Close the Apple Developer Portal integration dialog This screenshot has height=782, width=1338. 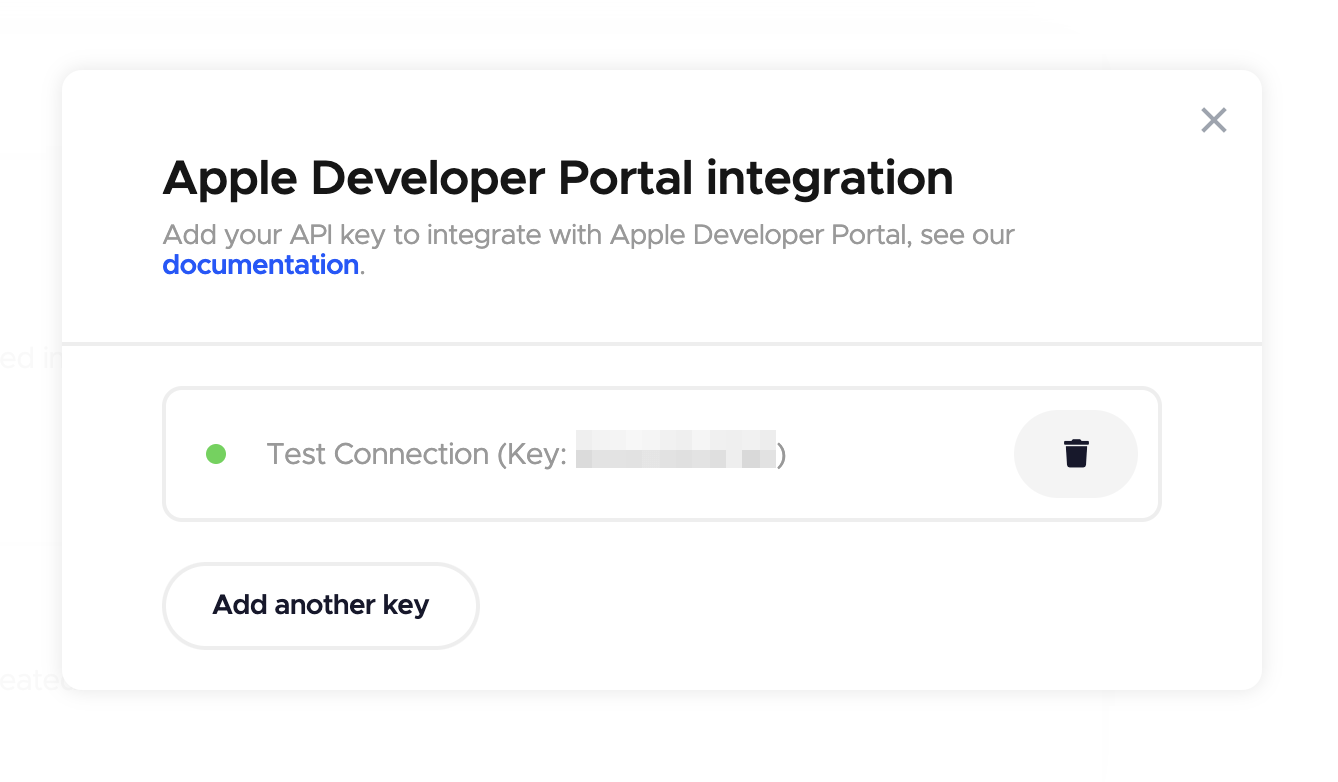click(x=1214, y=120)
